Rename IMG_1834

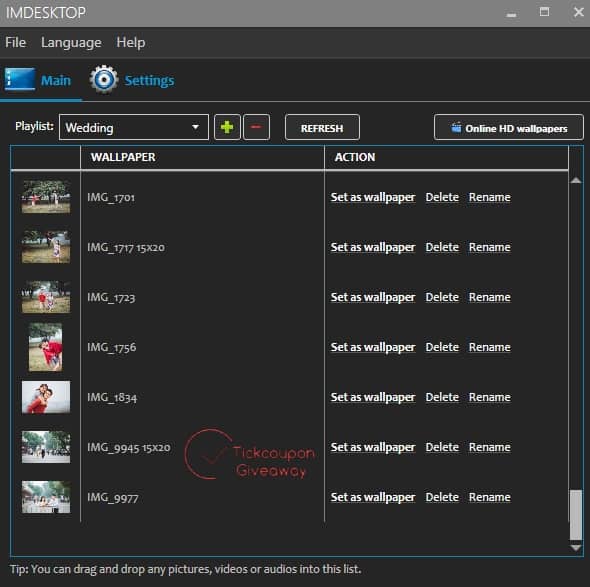pyautogui.click(x=490, y=397)
